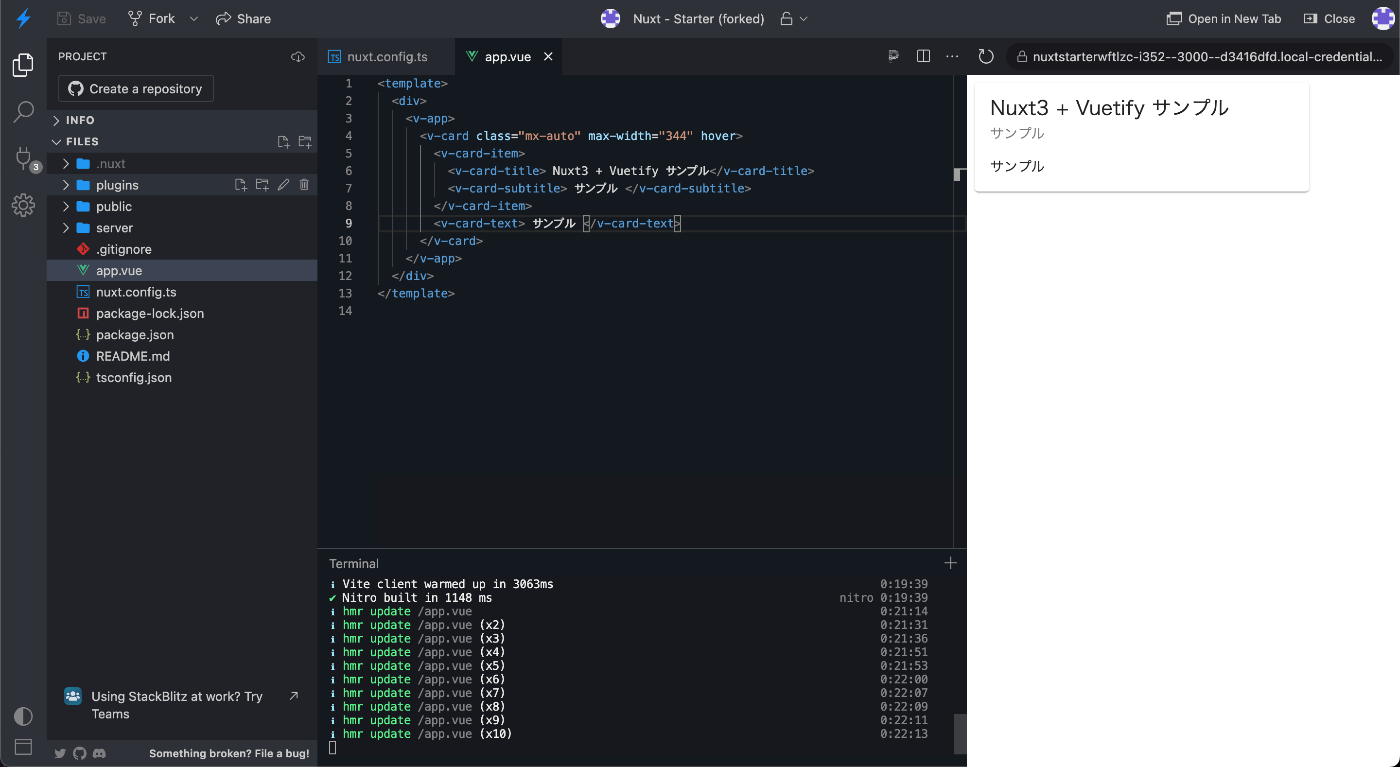1400x767 pixels.
Task: Open the GitHub link icon at bottom
Action: tap(80, 753)
